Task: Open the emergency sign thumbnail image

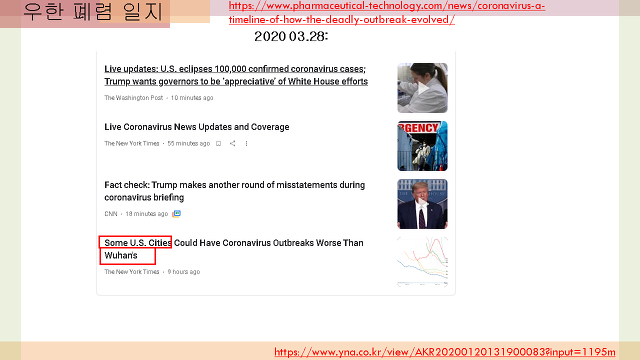Action: point(422,146)
